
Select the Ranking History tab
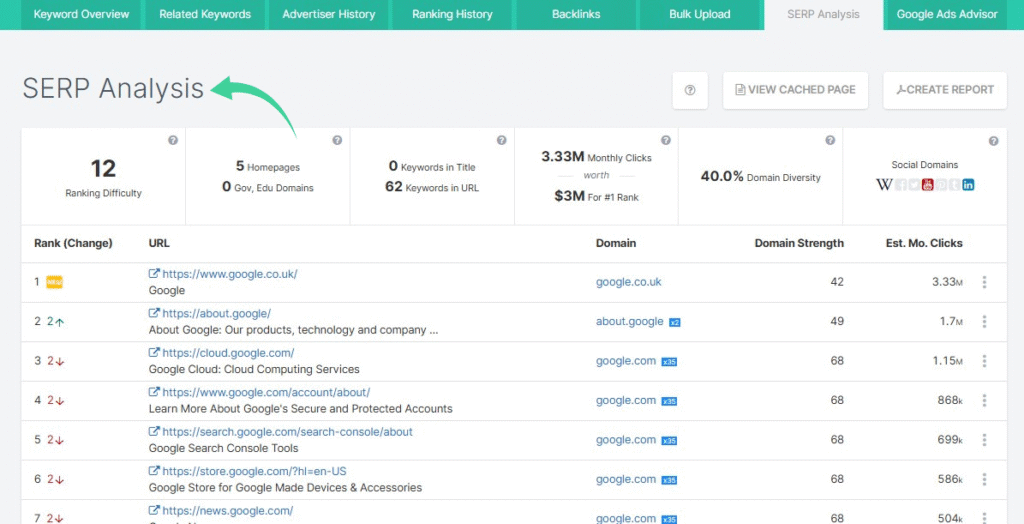click(452, 14)
